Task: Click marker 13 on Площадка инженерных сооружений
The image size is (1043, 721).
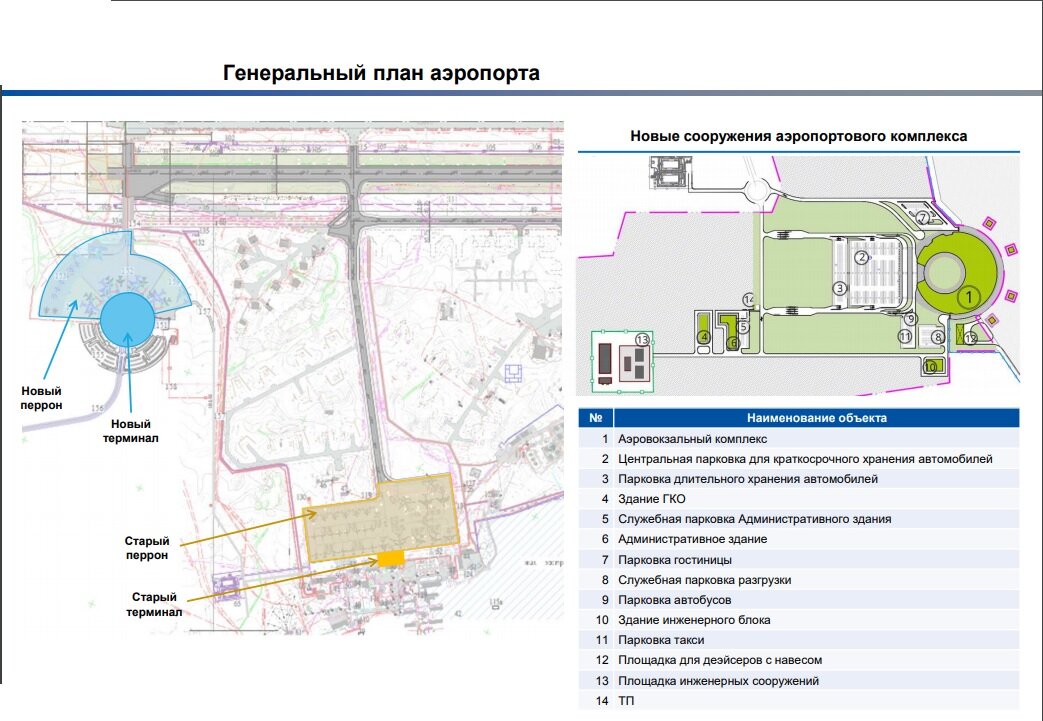Action: (x=642, y=340)
